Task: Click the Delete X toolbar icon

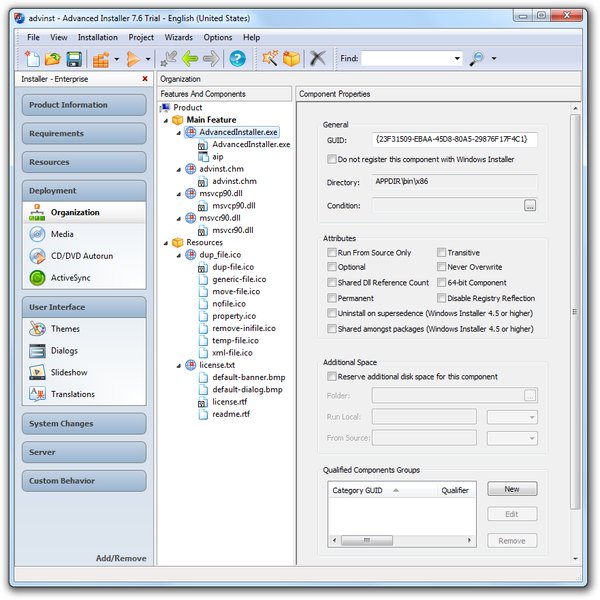Action: (x=318, y=59)
